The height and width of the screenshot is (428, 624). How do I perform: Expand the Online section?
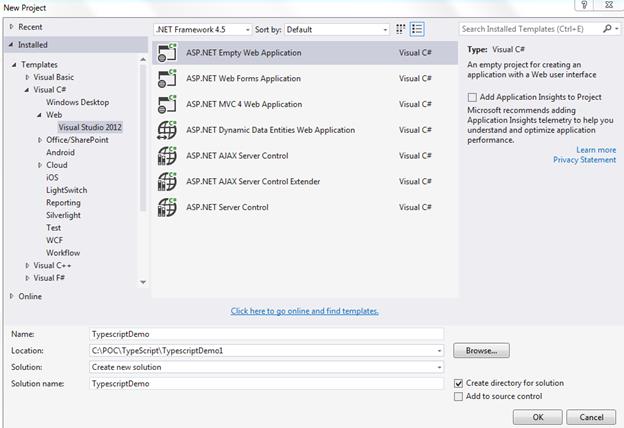click(x=12, y=296)
